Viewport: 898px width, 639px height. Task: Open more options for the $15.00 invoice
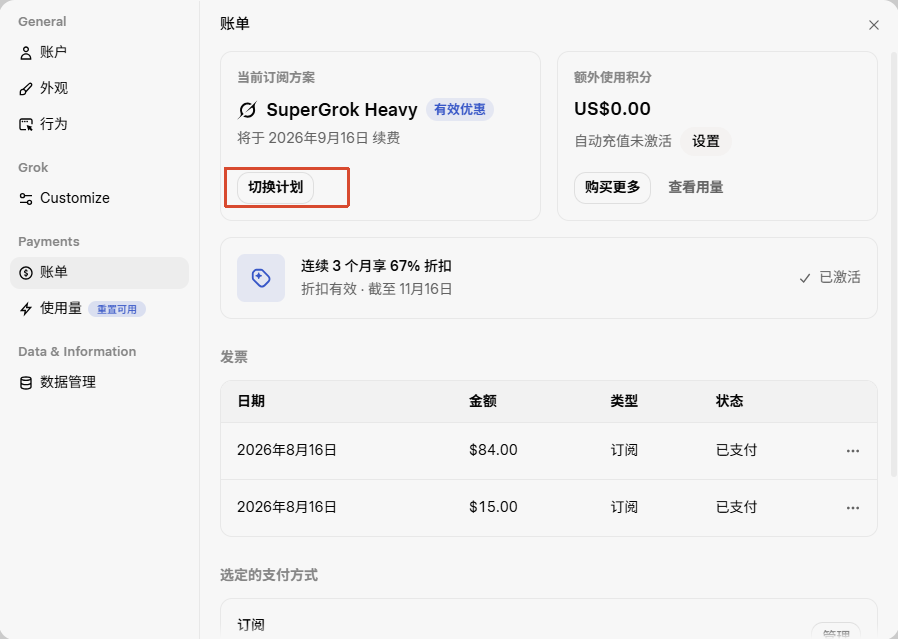853,507
